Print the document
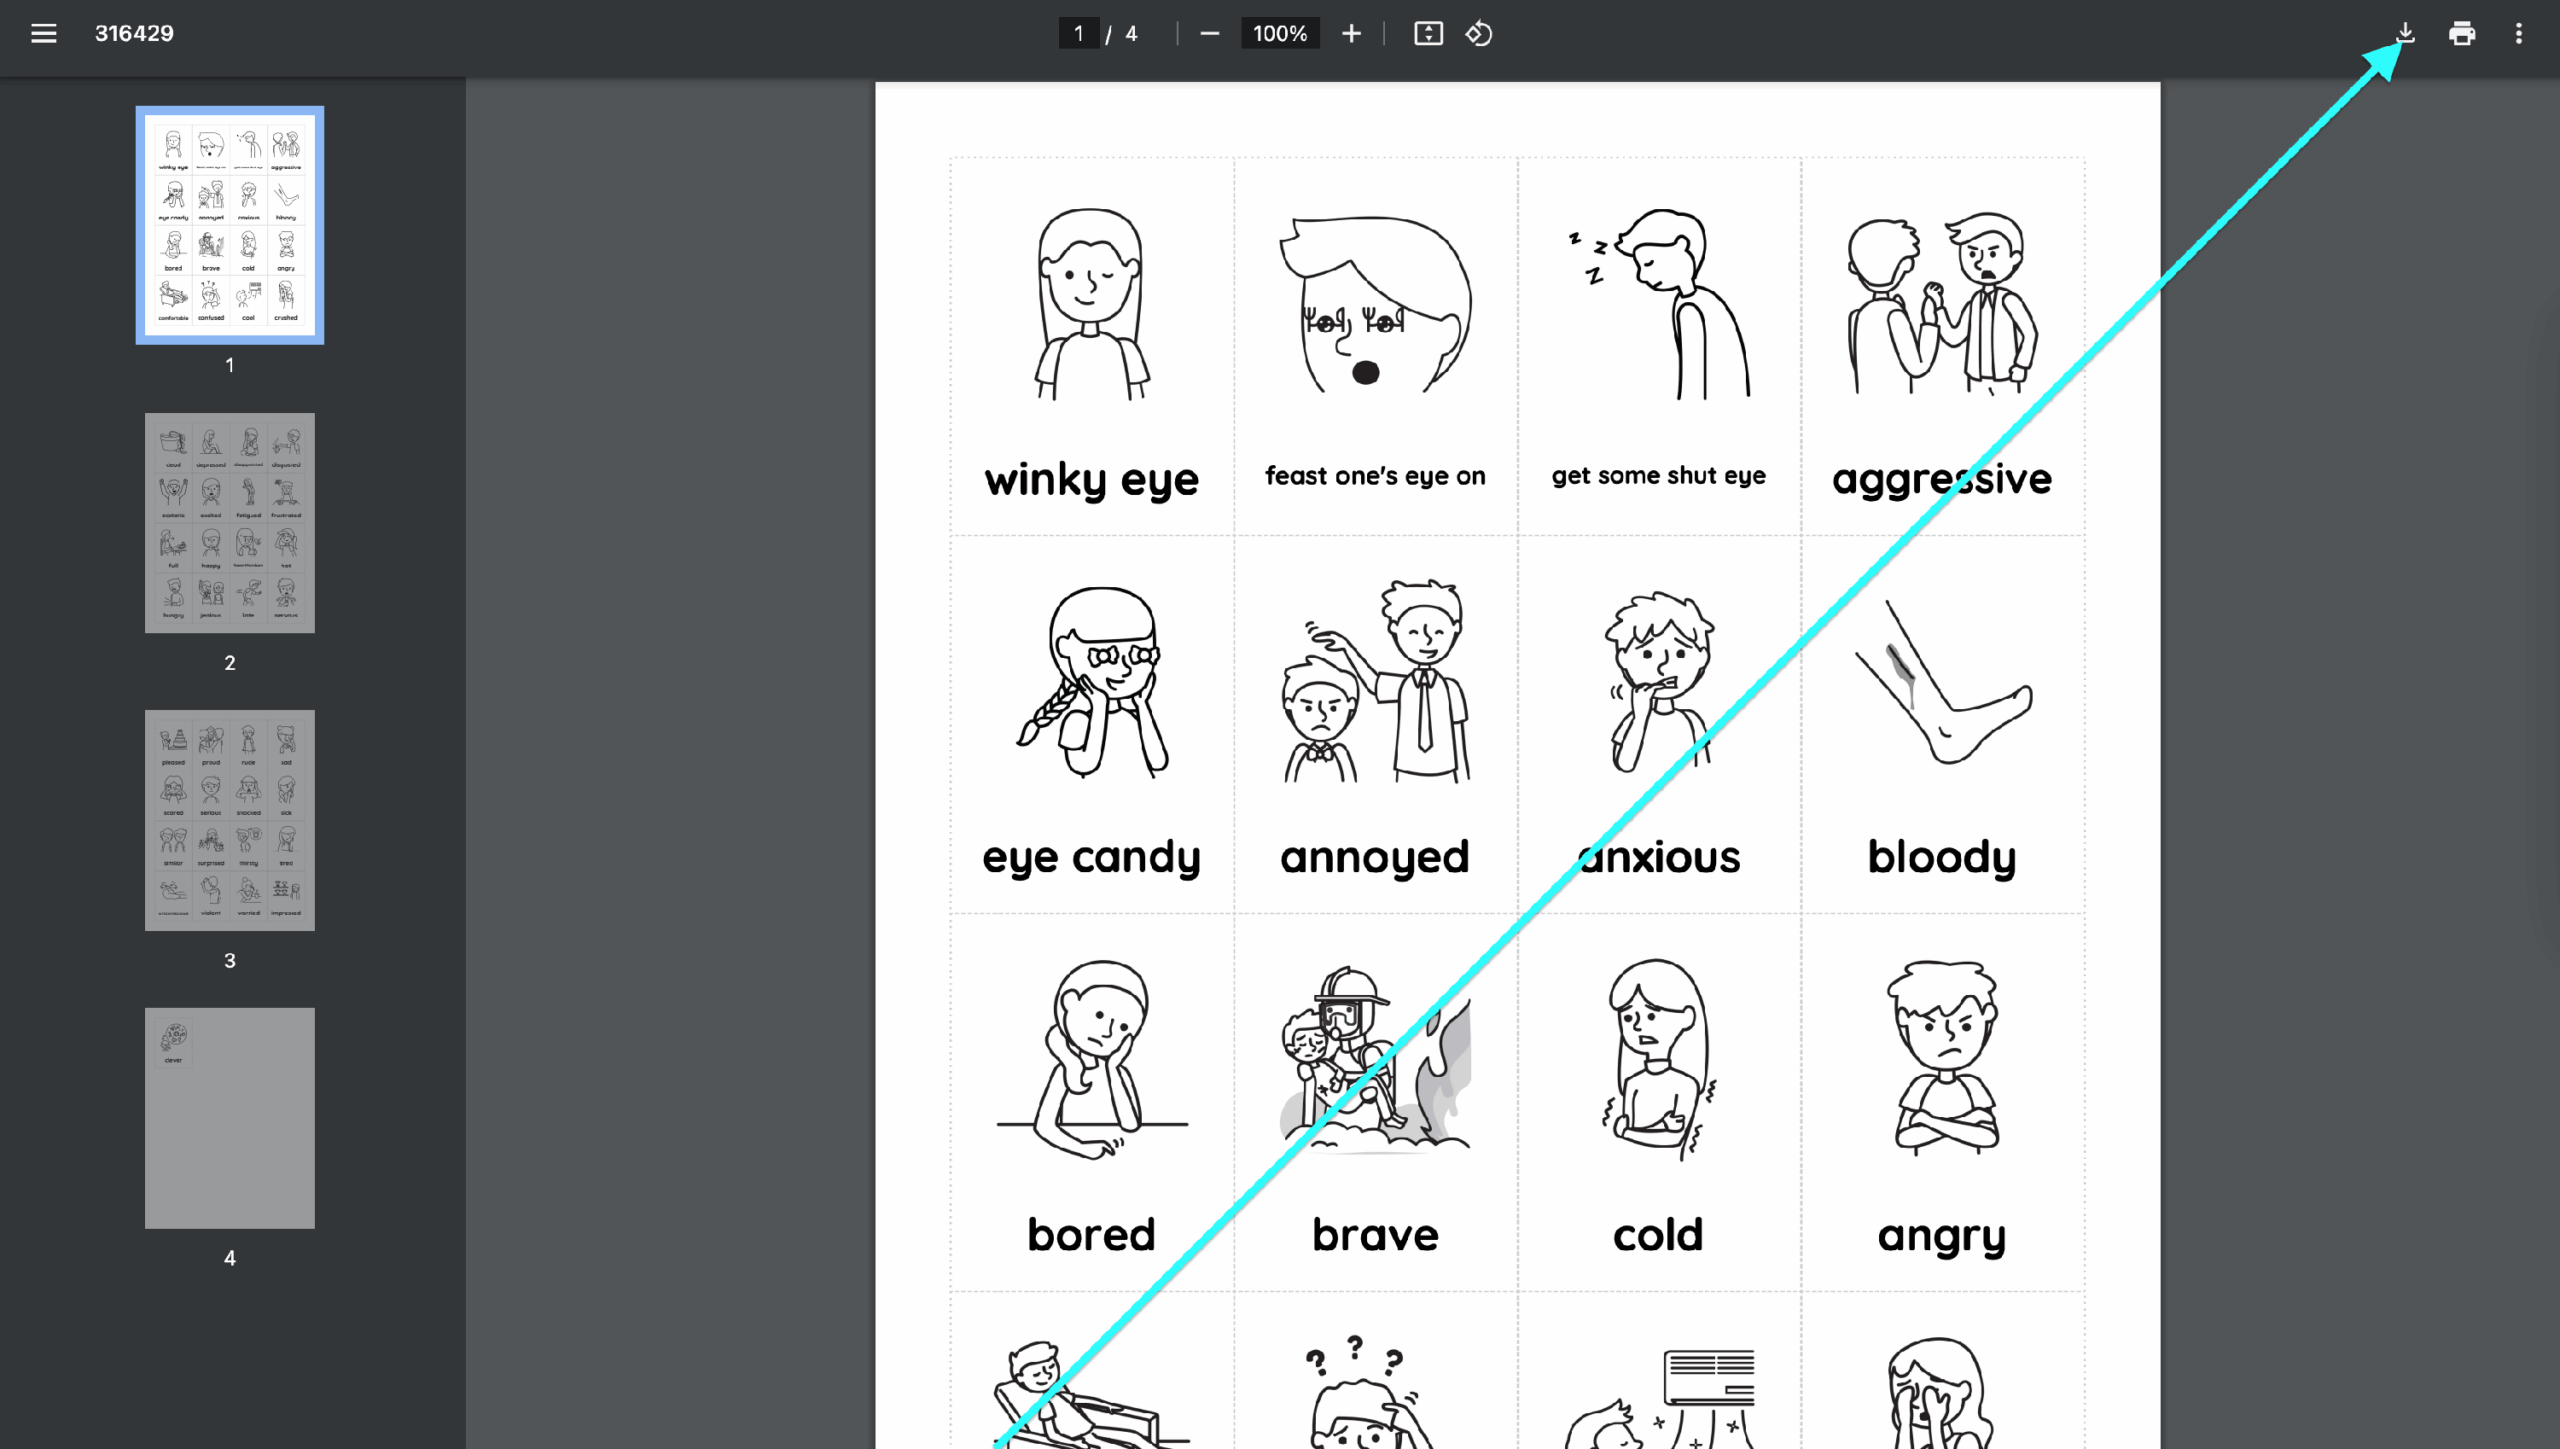 (2462, 34)
